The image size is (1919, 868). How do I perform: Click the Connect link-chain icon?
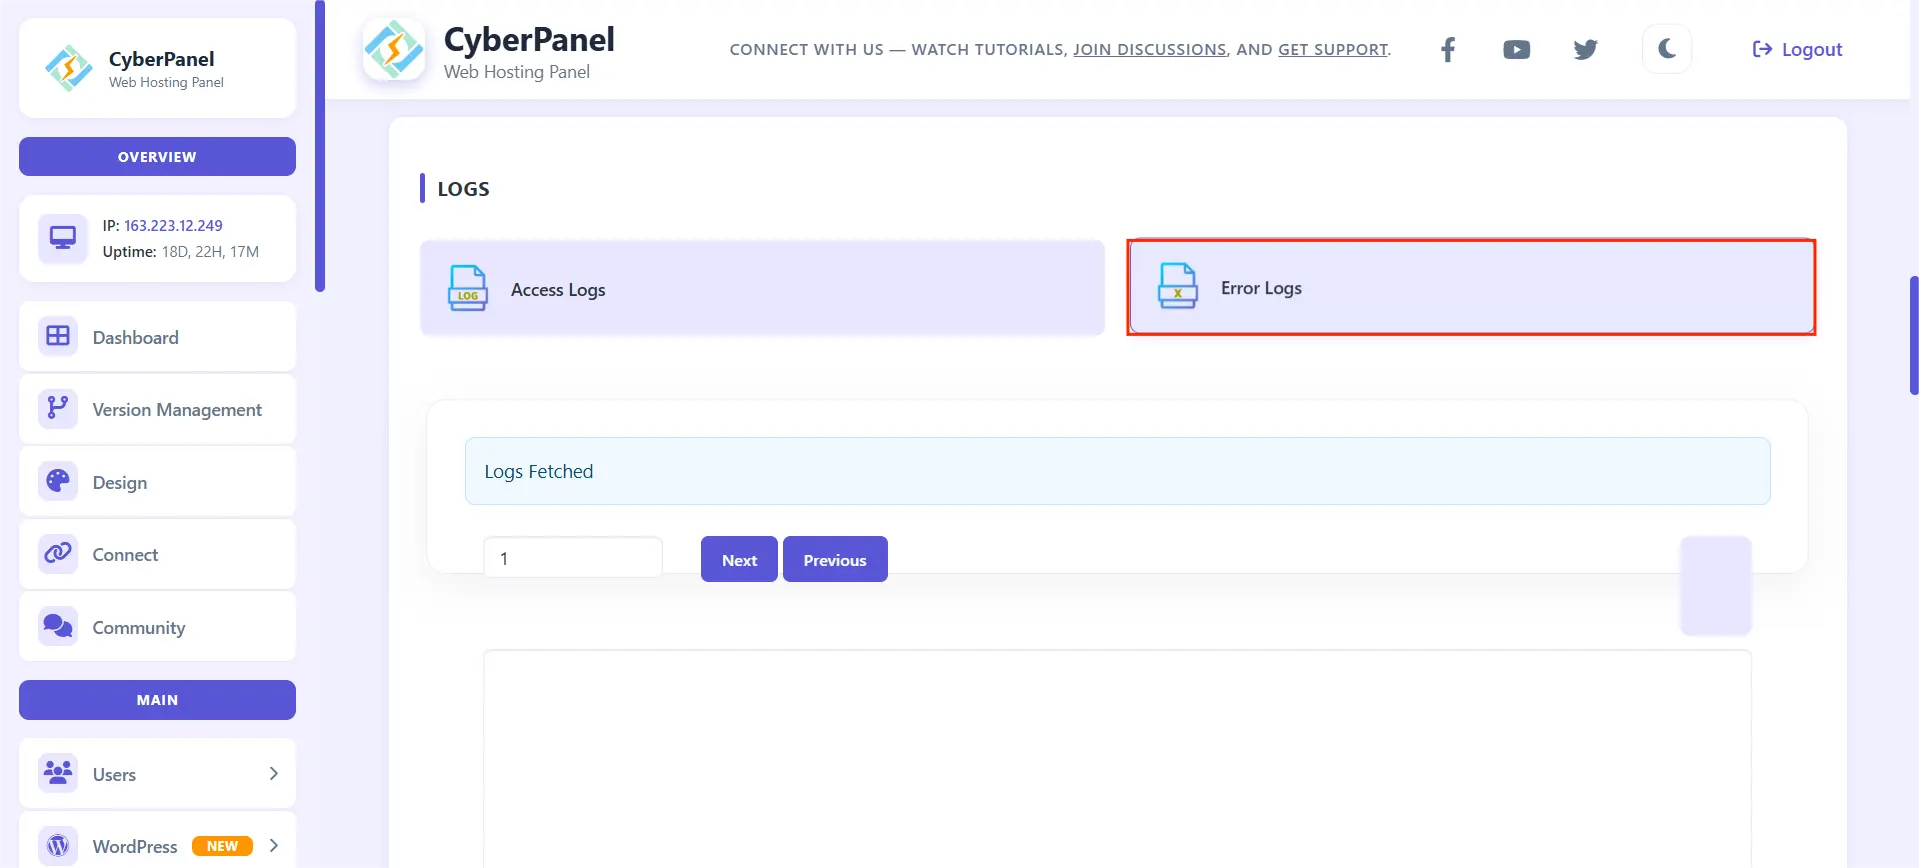click(58, 553)
